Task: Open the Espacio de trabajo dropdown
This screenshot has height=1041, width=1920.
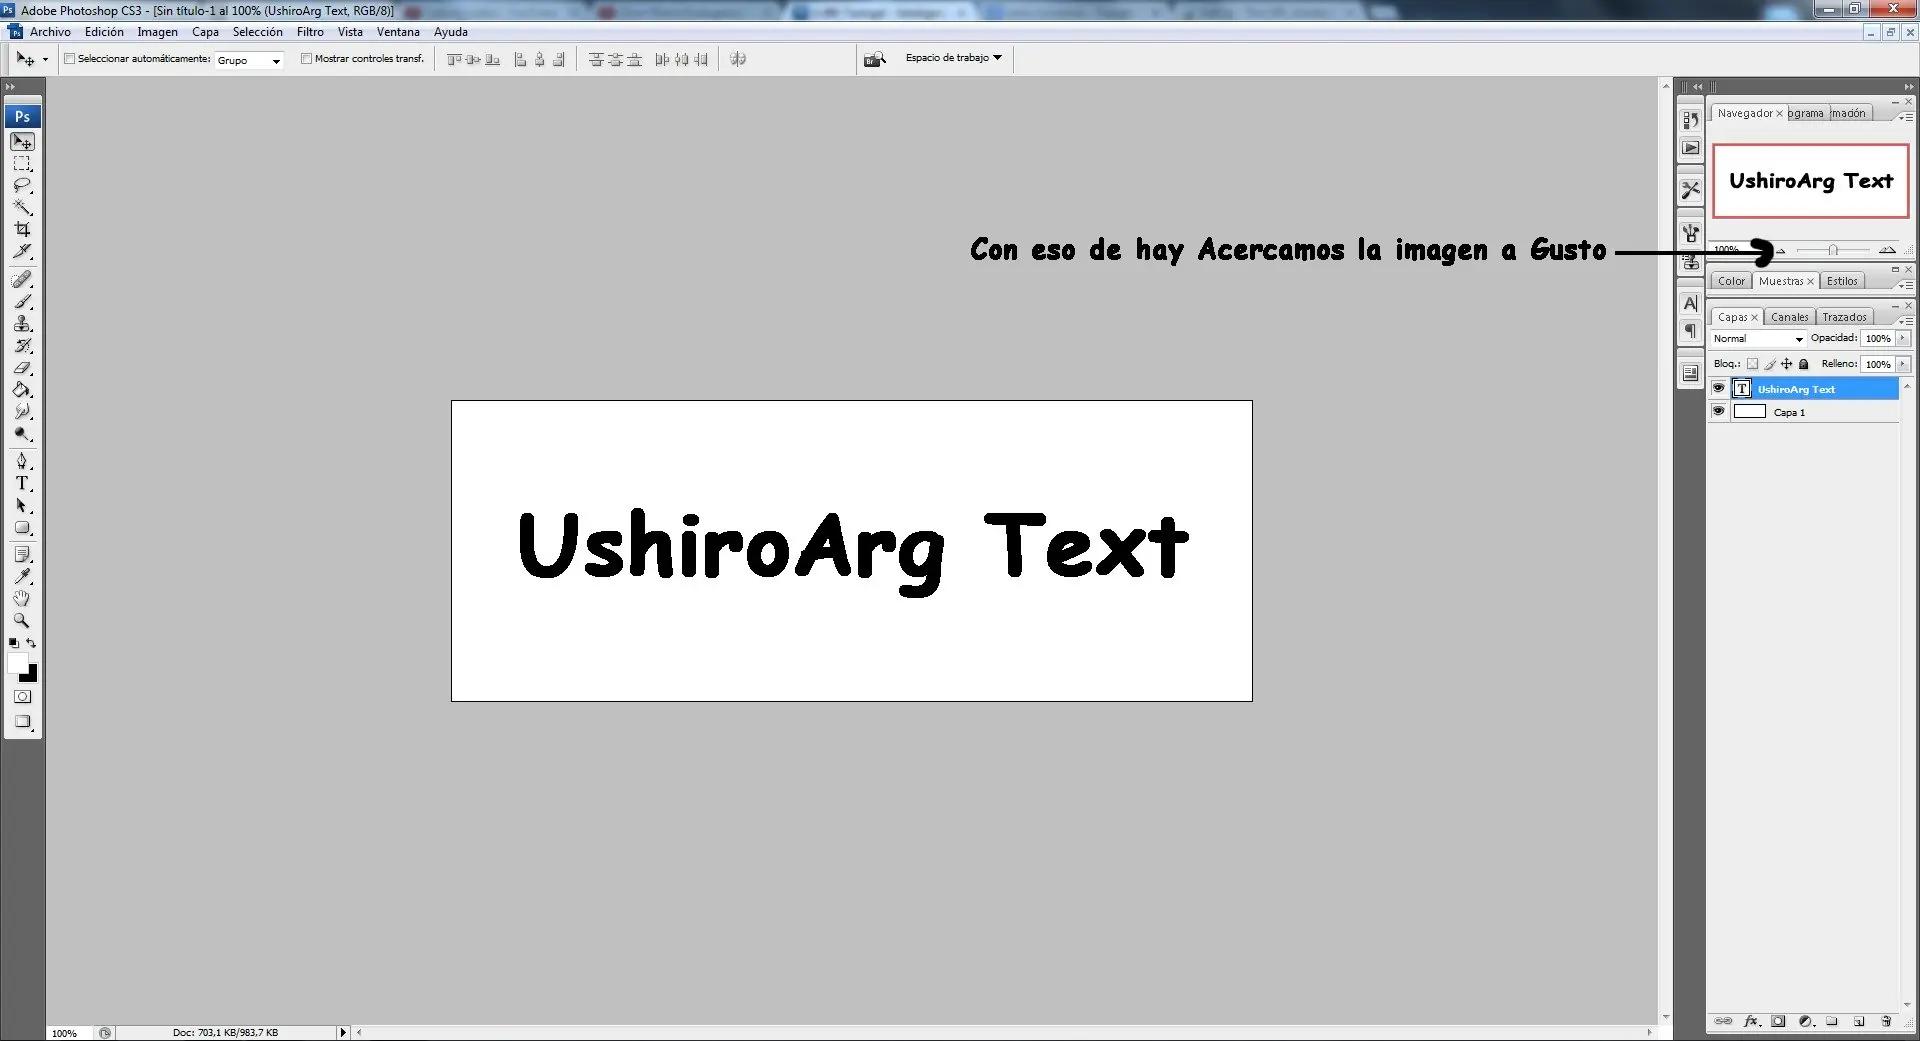Action: click(954, 58)
